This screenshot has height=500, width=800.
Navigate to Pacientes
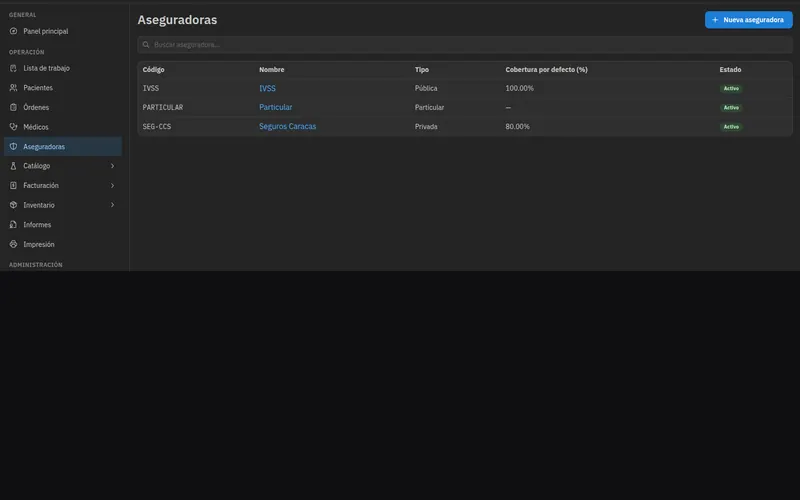coord(63,88)
